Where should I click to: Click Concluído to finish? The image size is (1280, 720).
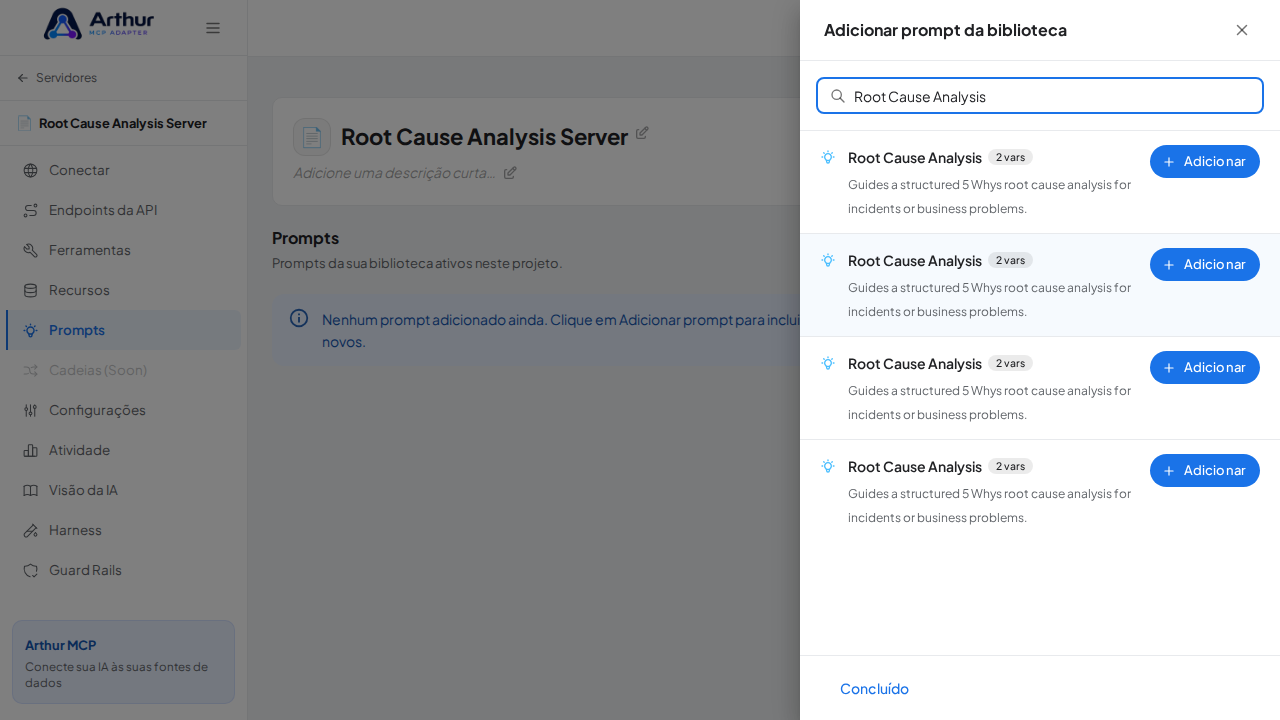874,689
